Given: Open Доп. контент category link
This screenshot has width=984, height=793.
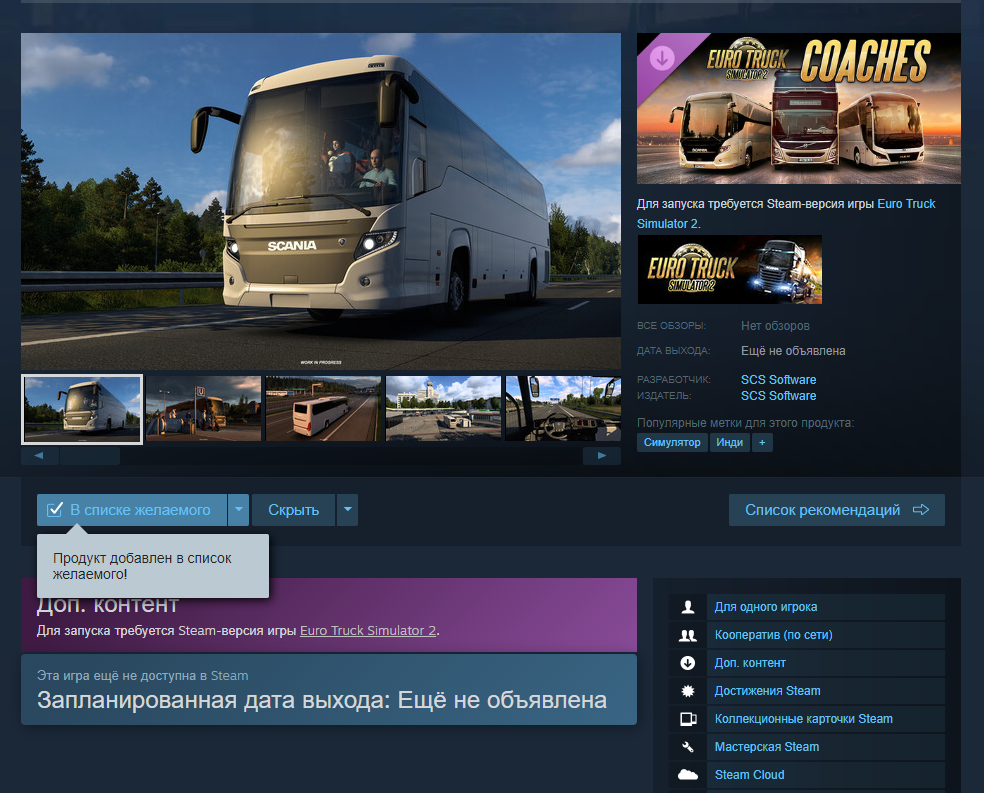Looking at the screenshot, I should 750,663.
